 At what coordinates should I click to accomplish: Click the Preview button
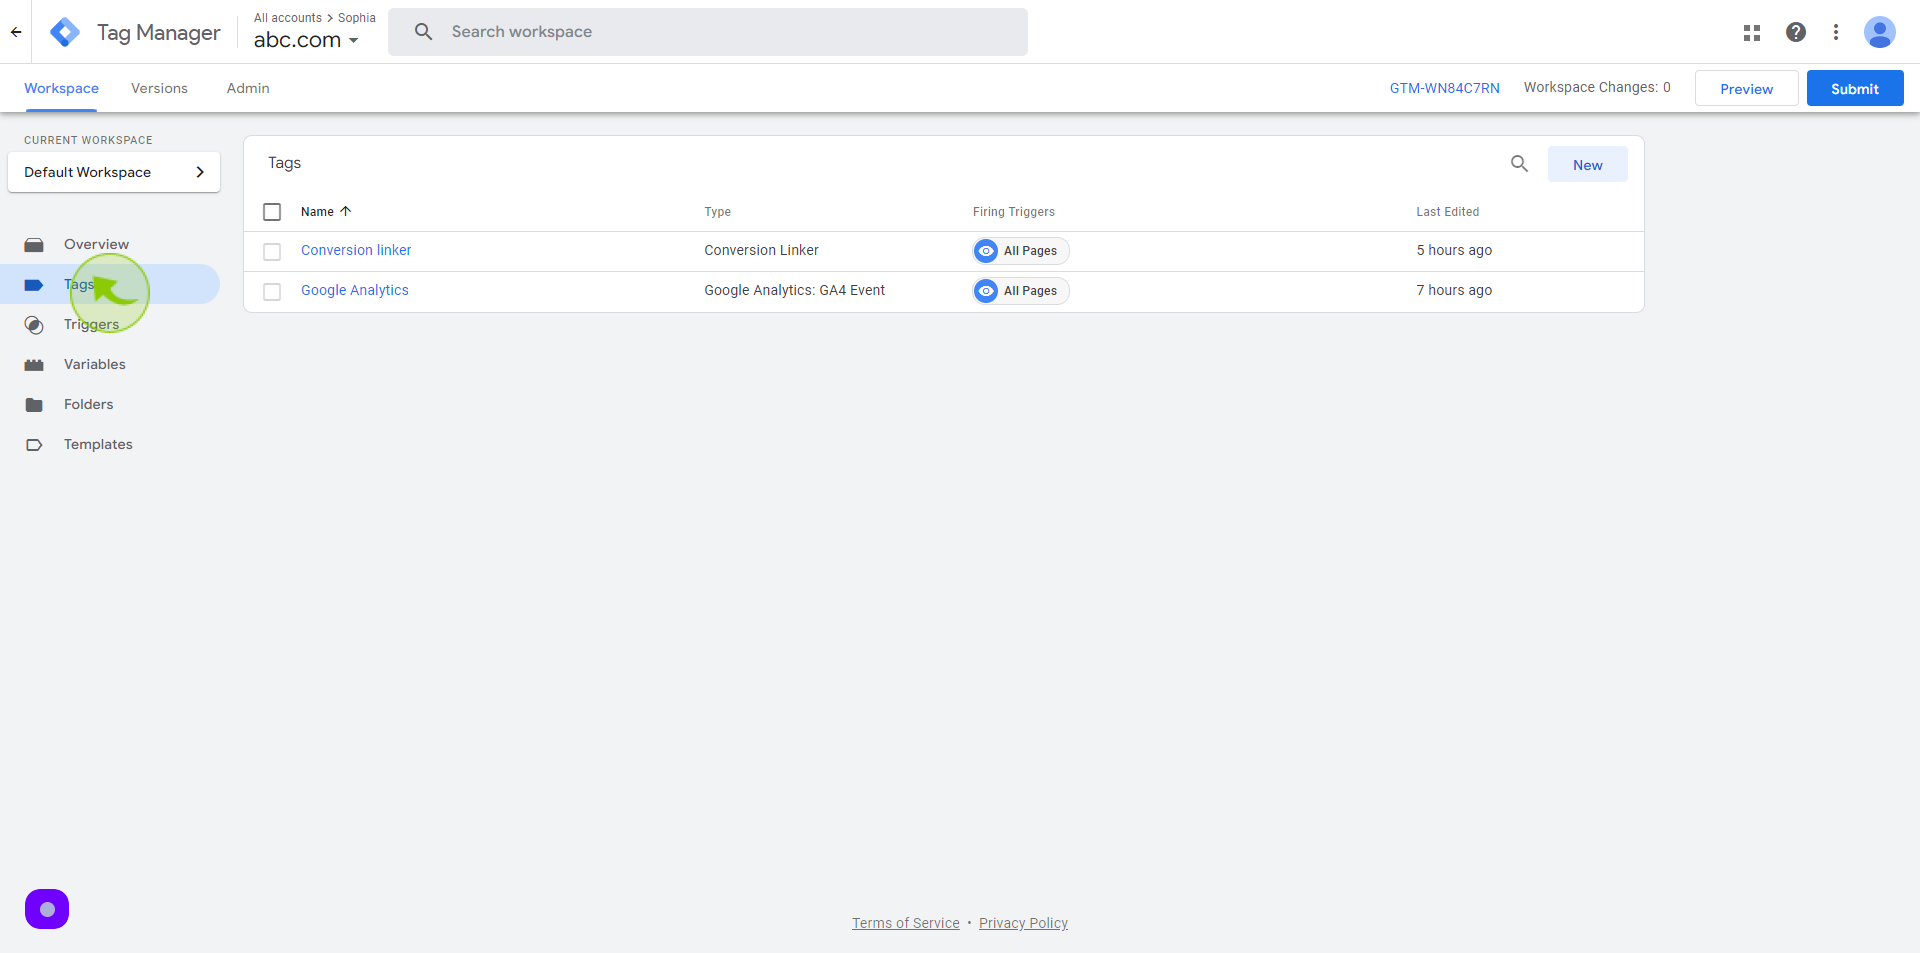tap(1746, 88)
